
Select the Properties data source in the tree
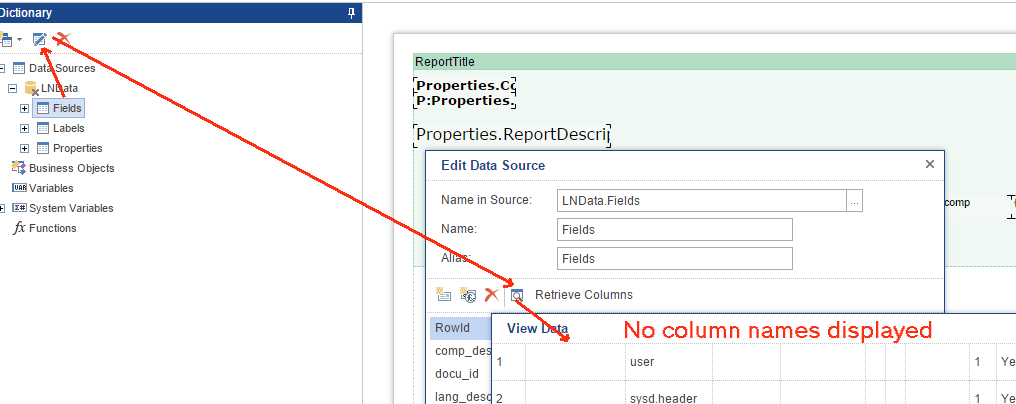point(78,149)
